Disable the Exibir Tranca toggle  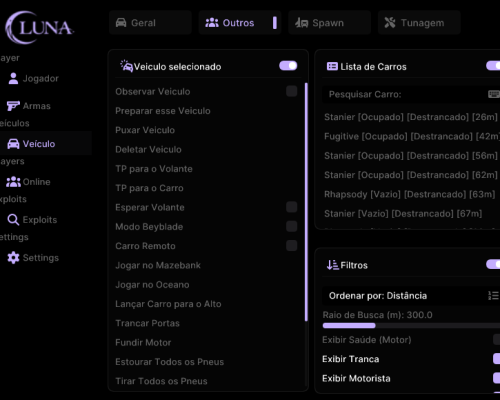pos(496,359)
